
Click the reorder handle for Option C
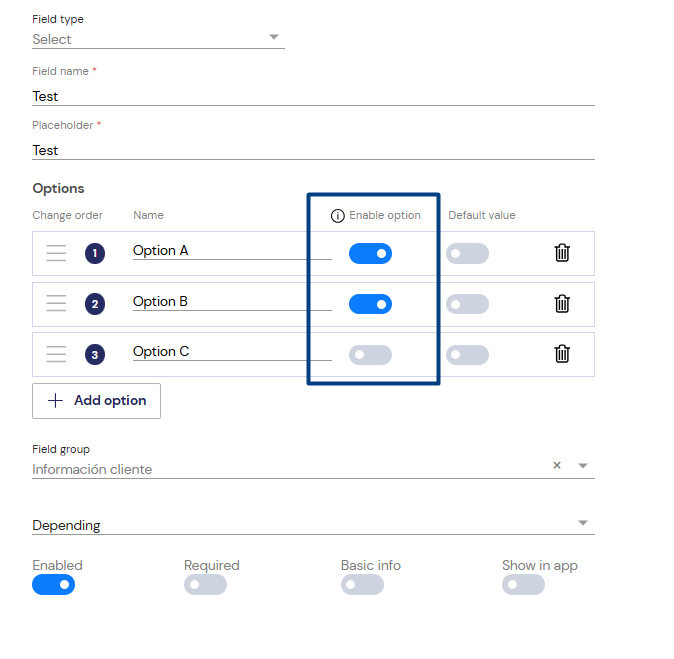click(x=56, y=354)
